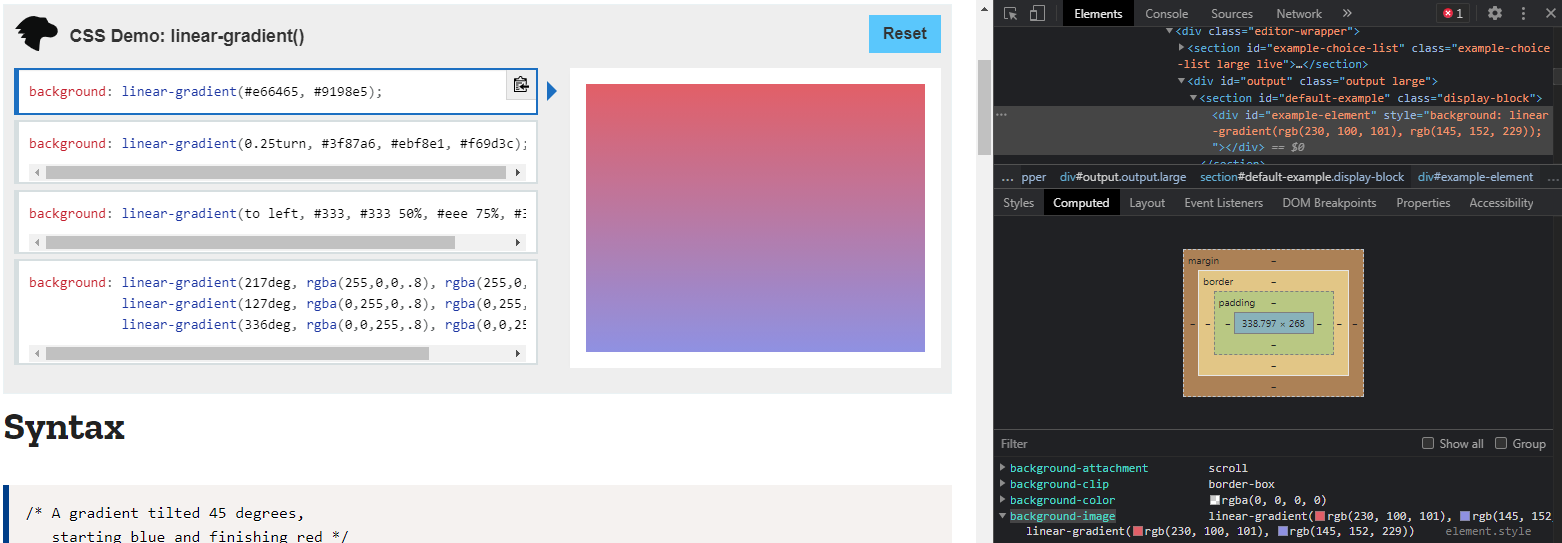
Task: Click the page's vertical scrollbar thumb
Action: 984,107
